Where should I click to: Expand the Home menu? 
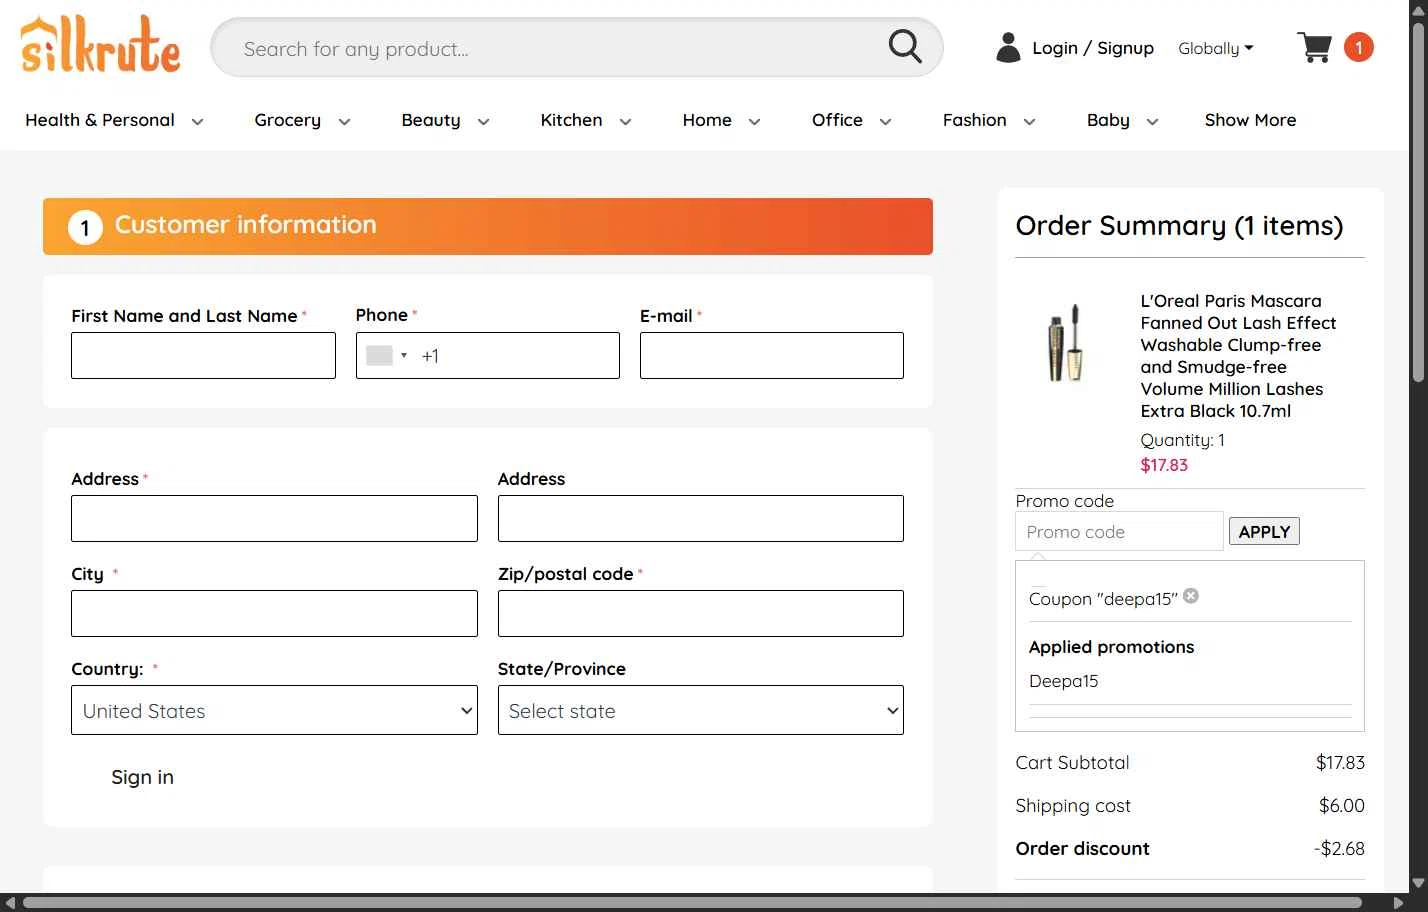pyautogui.click(x=721, y=120)
